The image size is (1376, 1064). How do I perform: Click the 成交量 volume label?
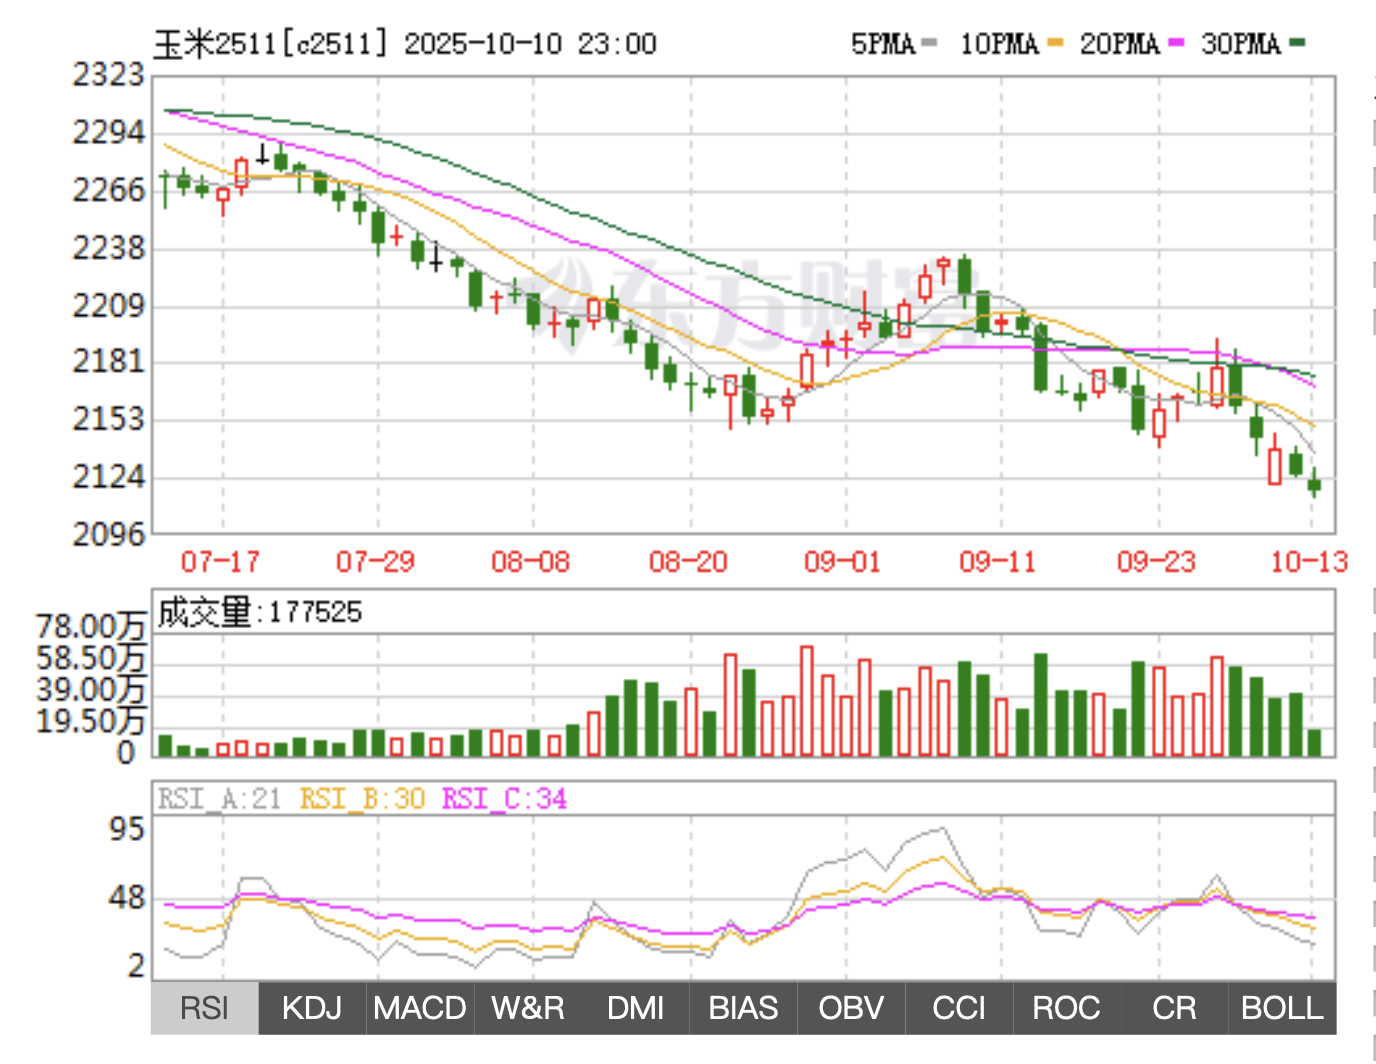(204, 612)
